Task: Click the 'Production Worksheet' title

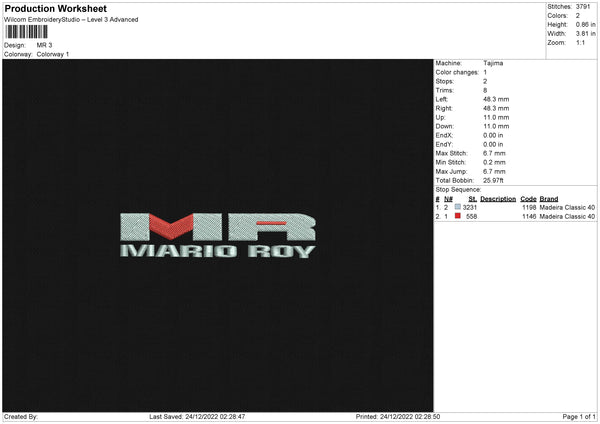Action: pyautogui.click(x=55, y=8)
